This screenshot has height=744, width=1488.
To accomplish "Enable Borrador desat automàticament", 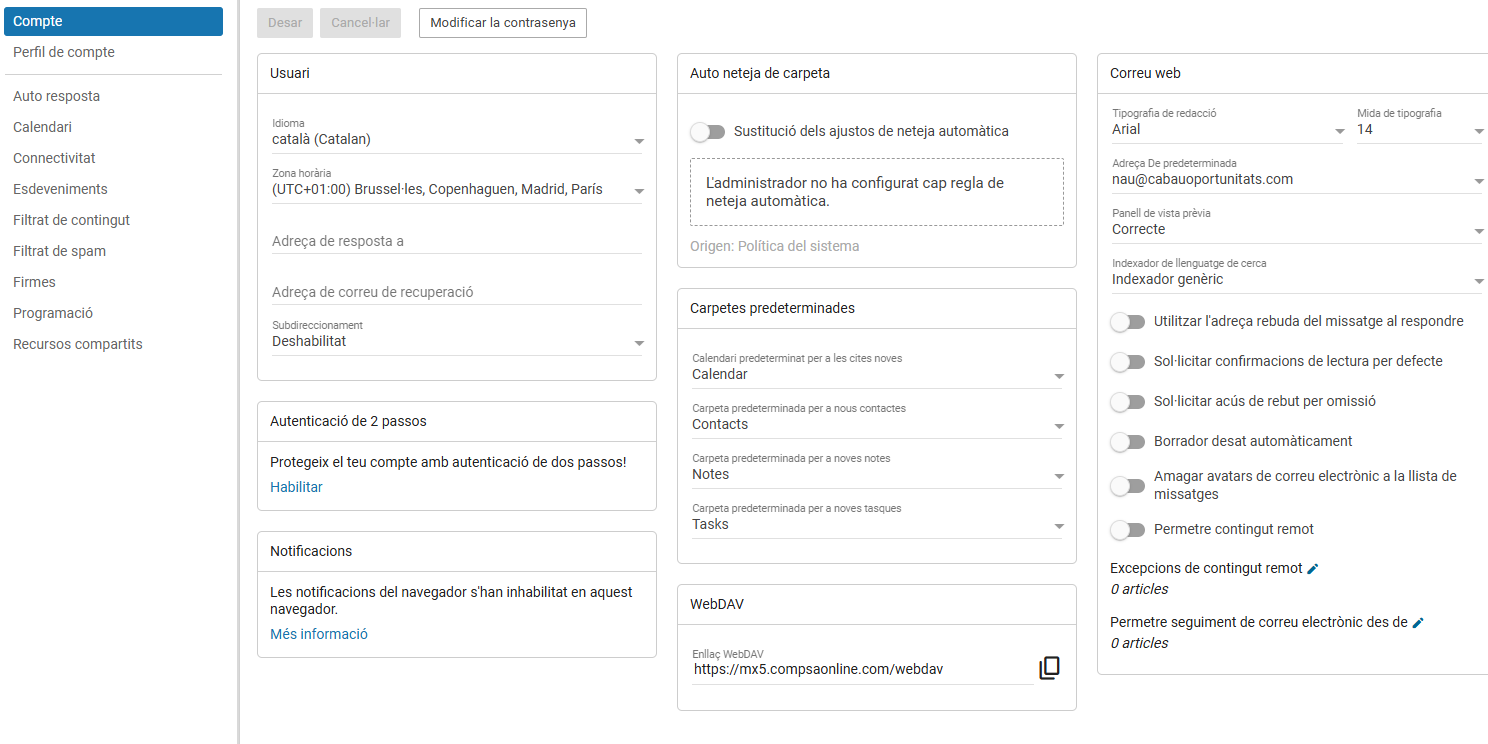I will pos(1128,441).
